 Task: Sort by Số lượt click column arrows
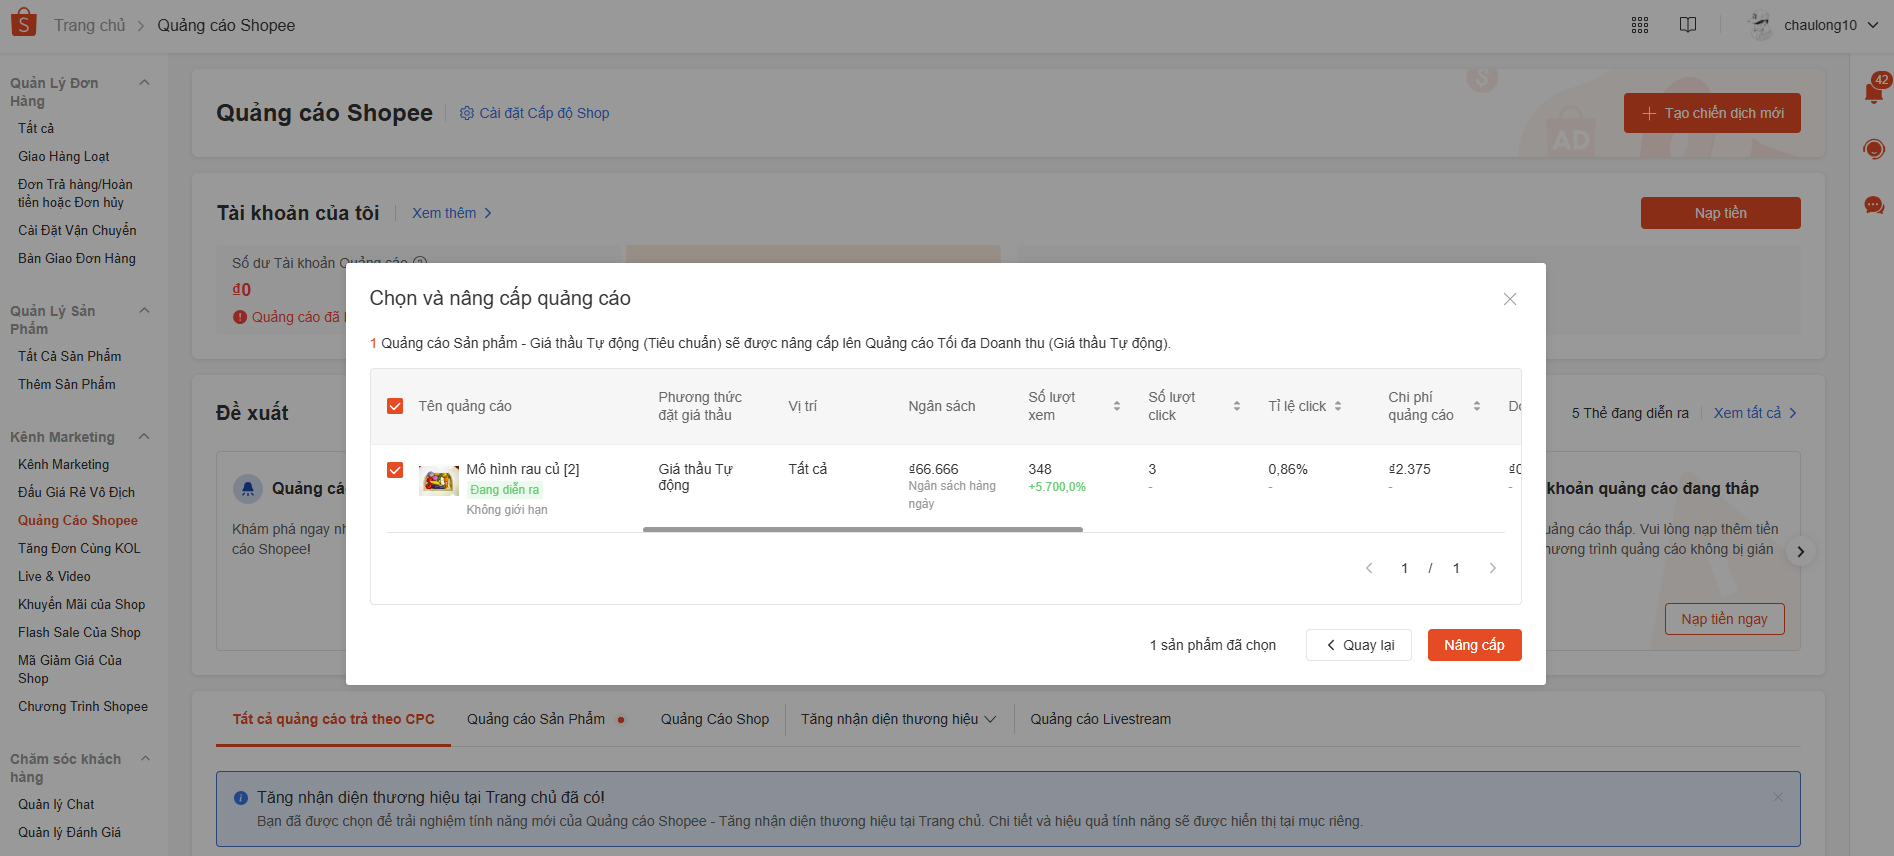1237,406
